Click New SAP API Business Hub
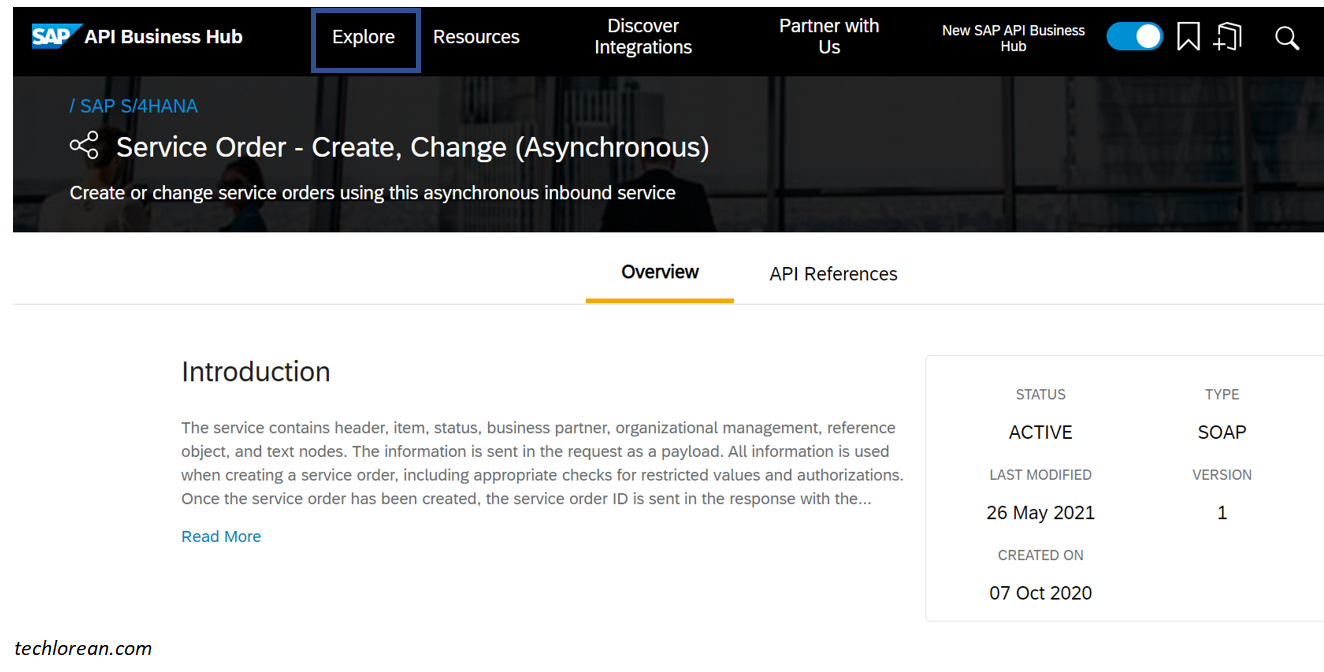1324x672 pixels. click(1013, 38)
